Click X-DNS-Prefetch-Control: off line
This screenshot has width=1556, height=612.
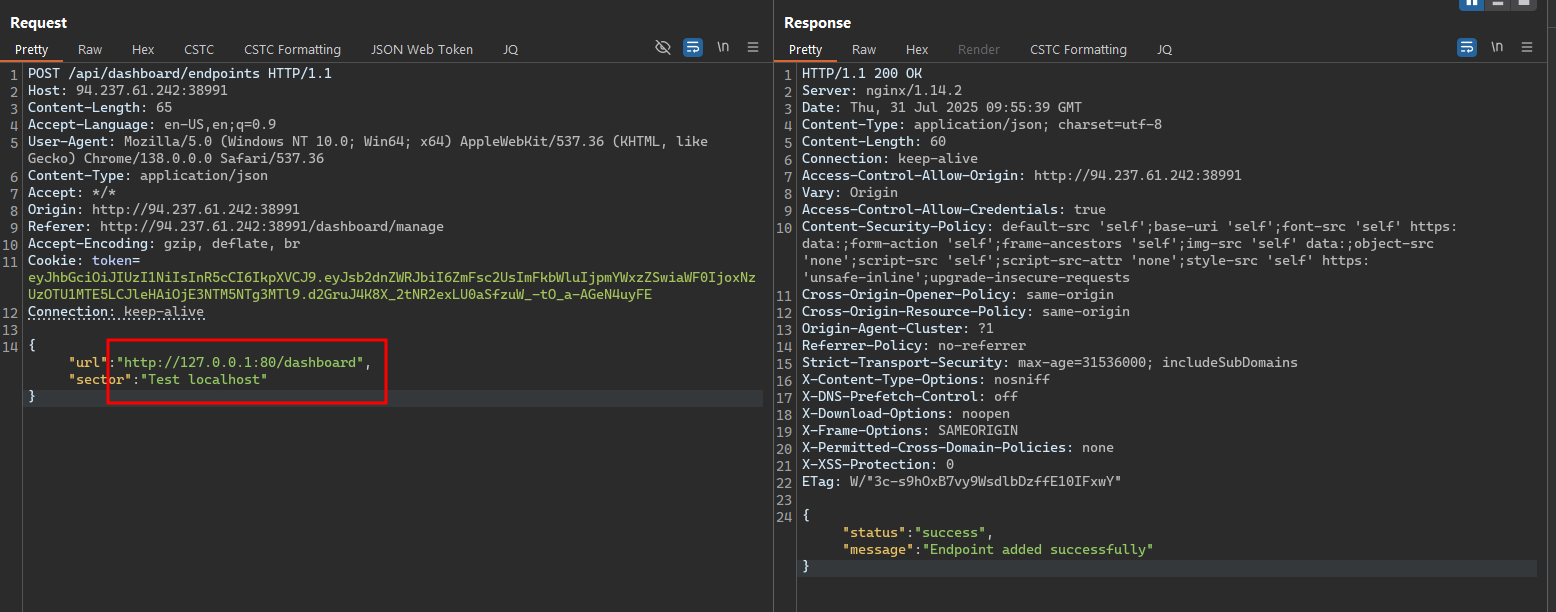[910, 396]
